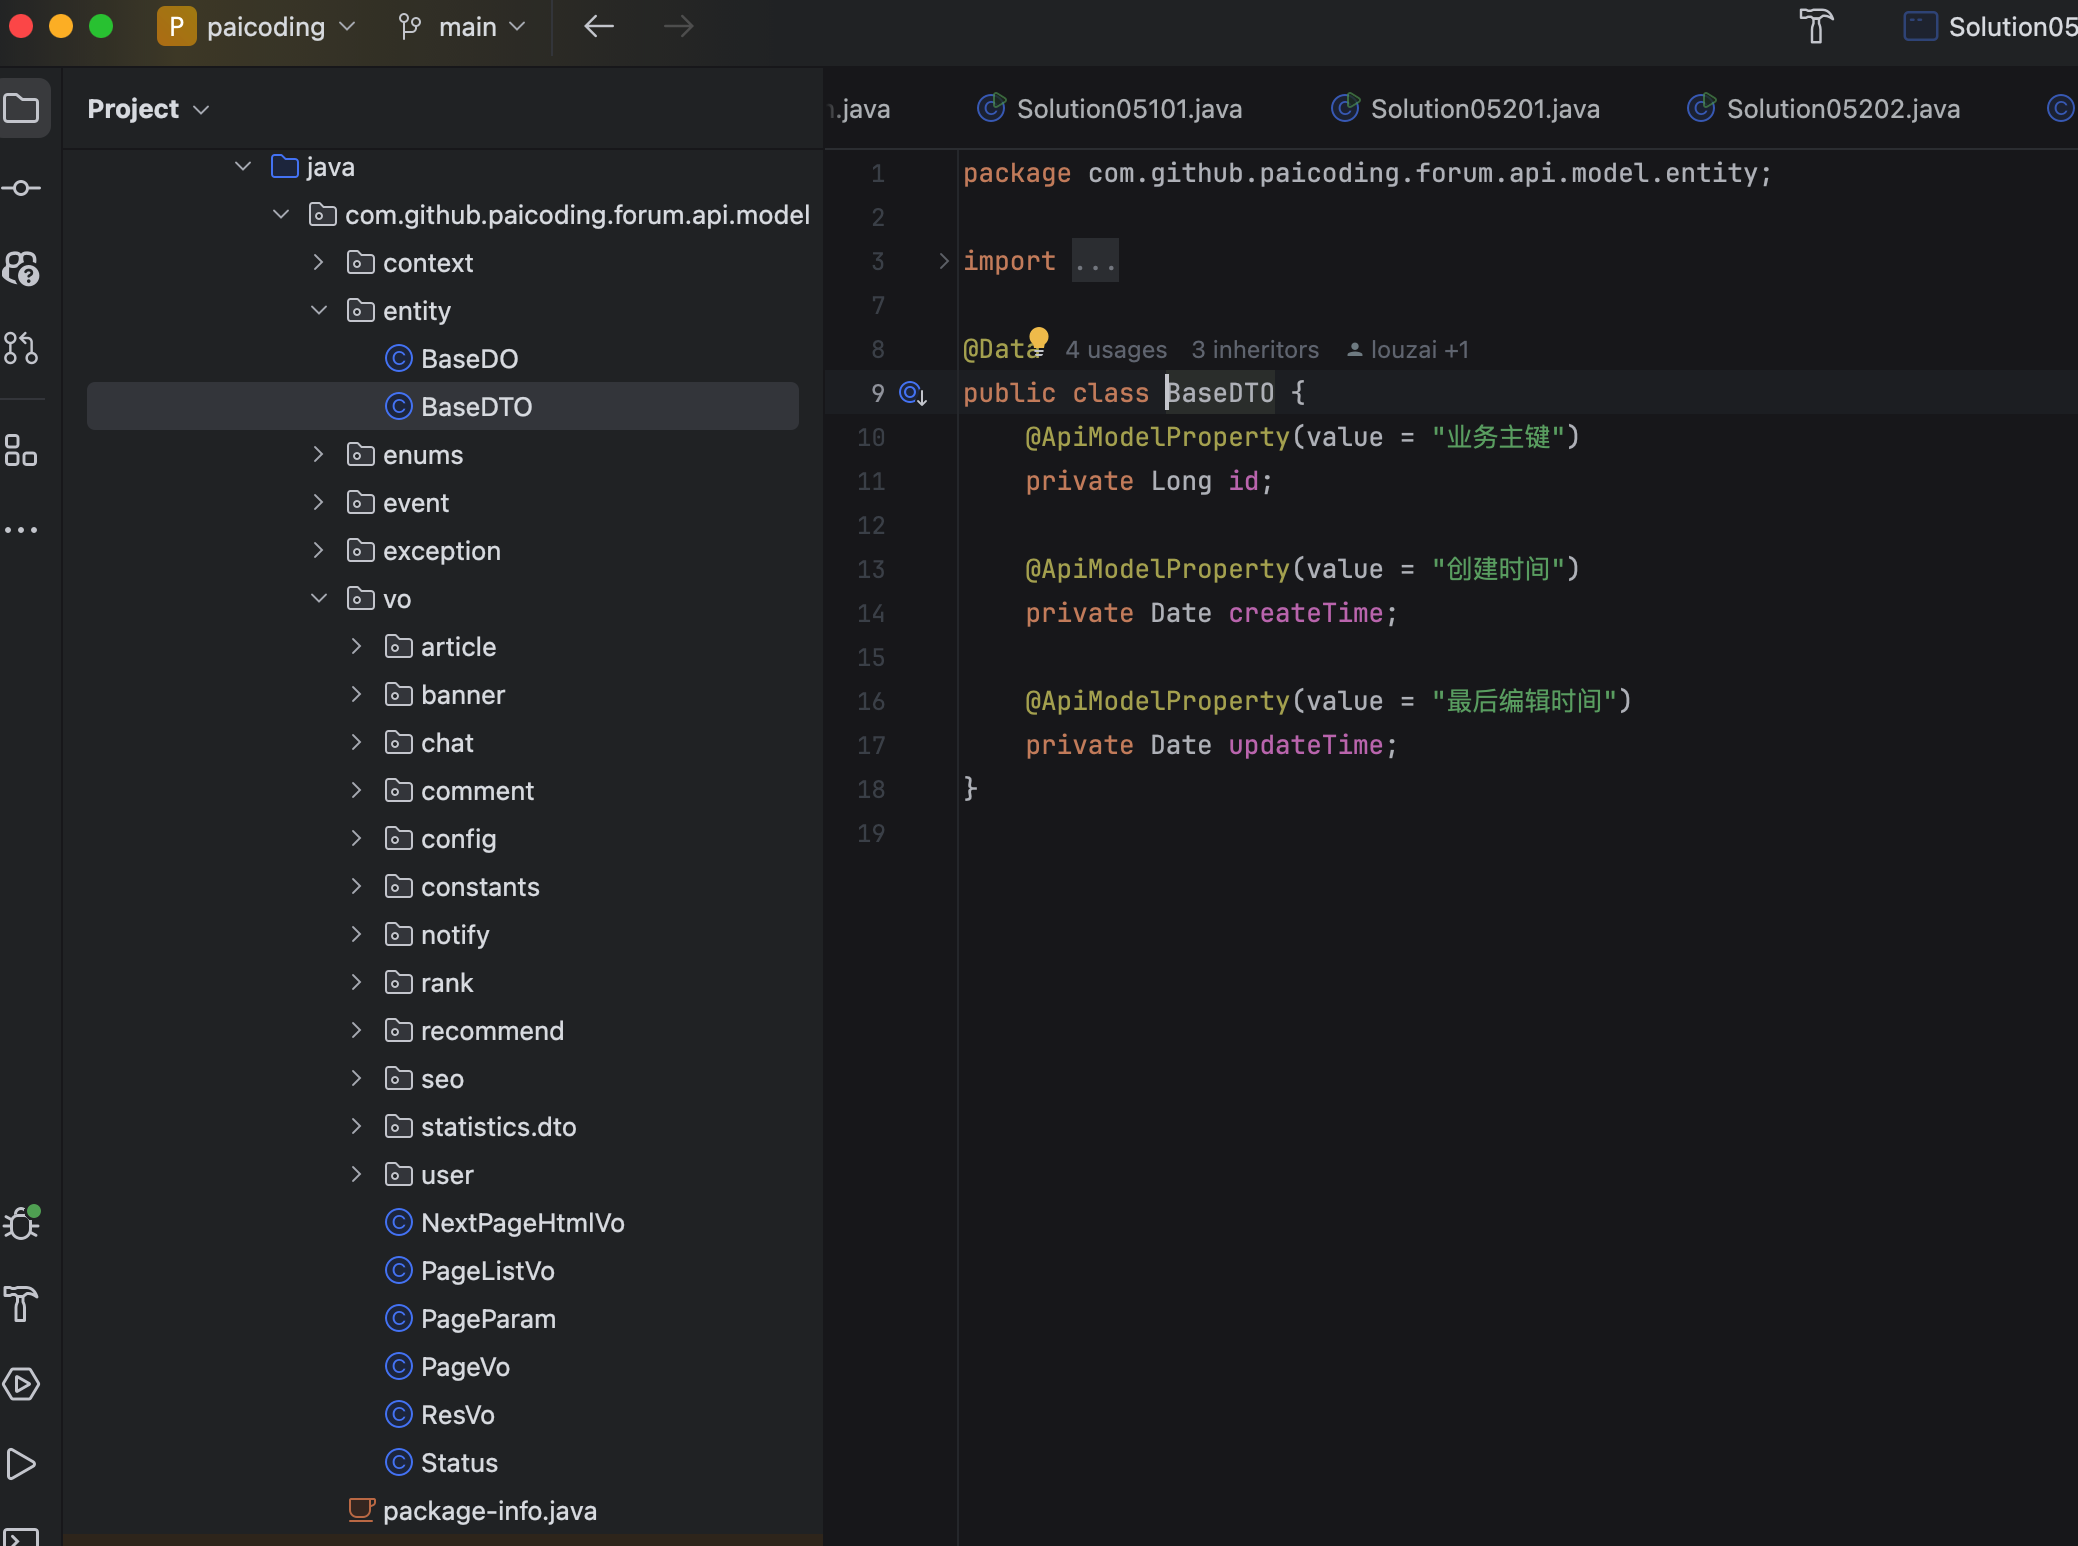Navigate back with the left arrow
The width and height of the screenshot is (2078, 1546).
[x=598, y=26]
